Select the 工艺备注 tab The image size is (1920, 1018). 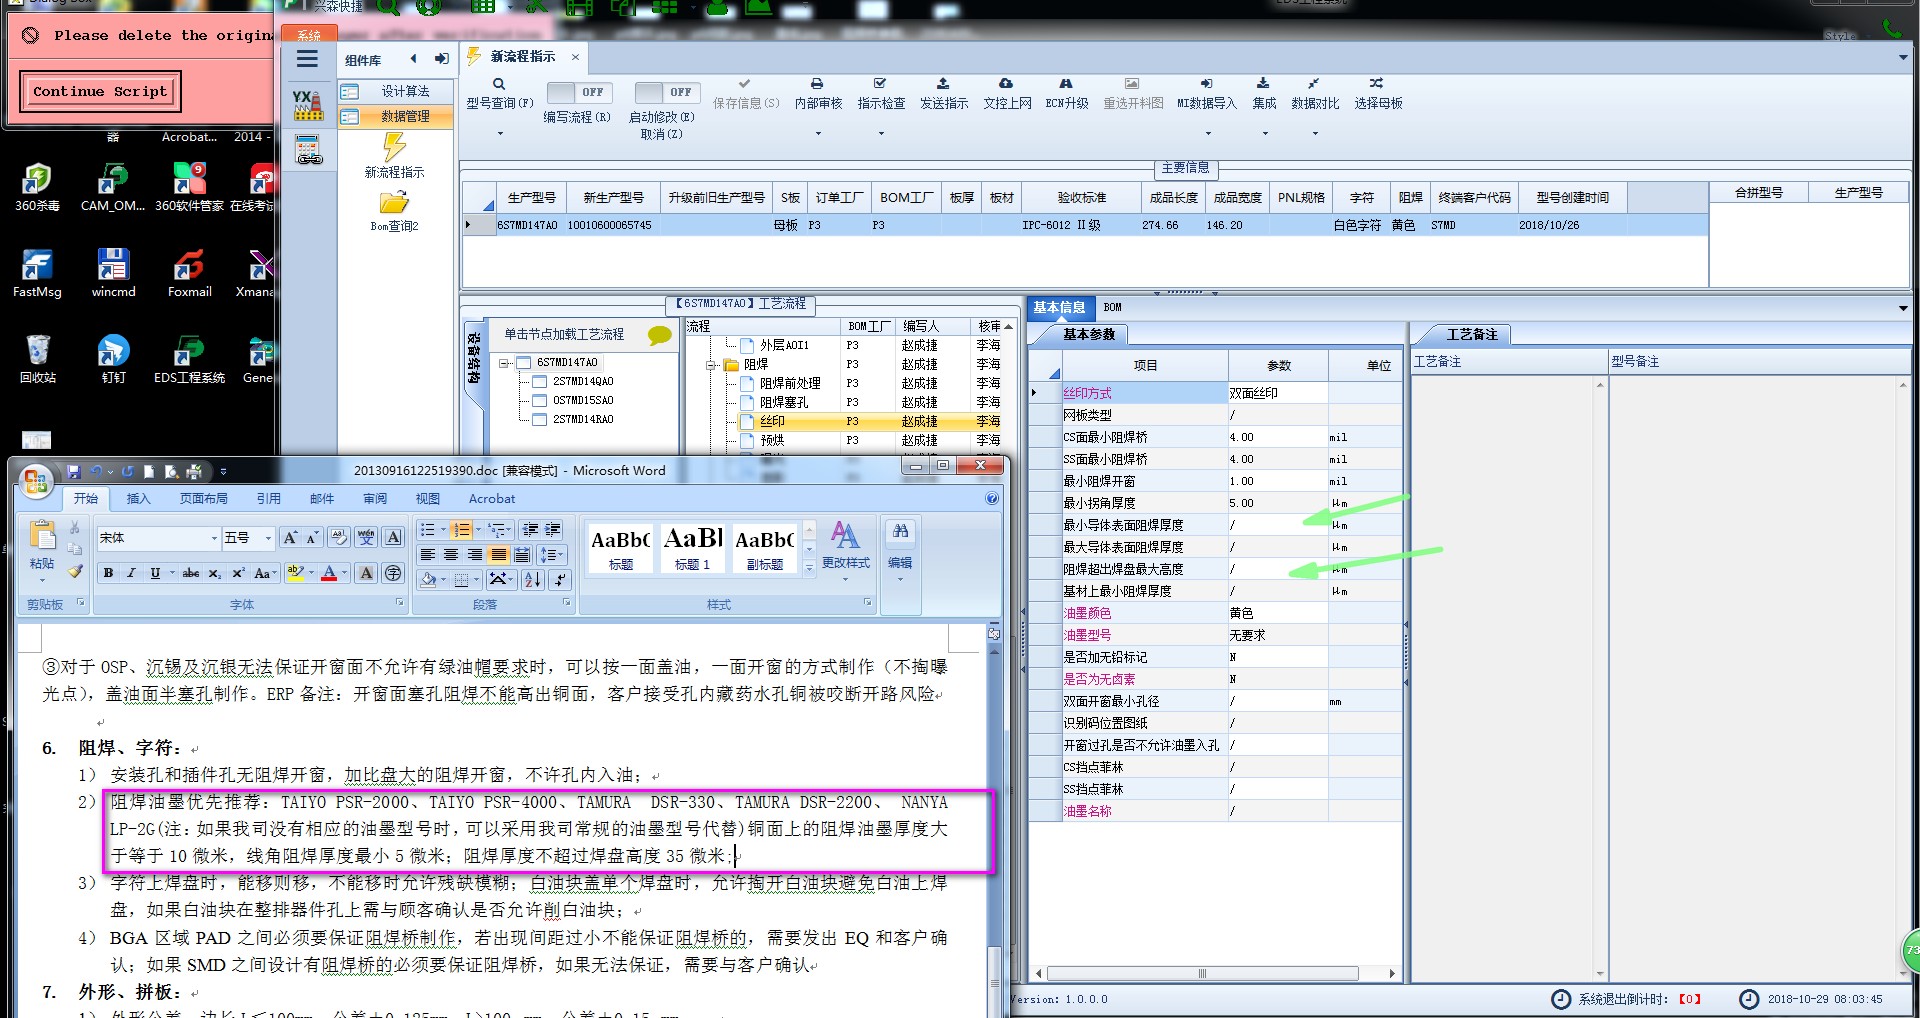1471,334
